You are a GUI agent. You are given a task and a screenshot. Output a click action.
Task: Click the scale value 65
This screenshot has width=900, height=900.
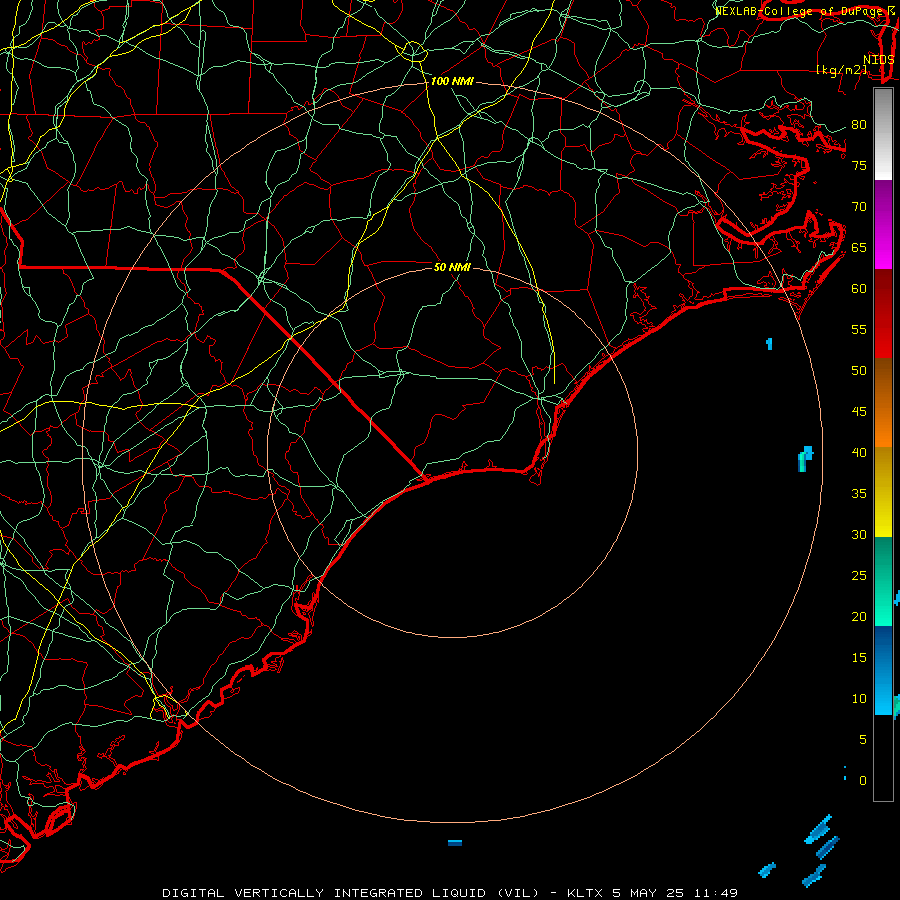[x=859, y=248]
